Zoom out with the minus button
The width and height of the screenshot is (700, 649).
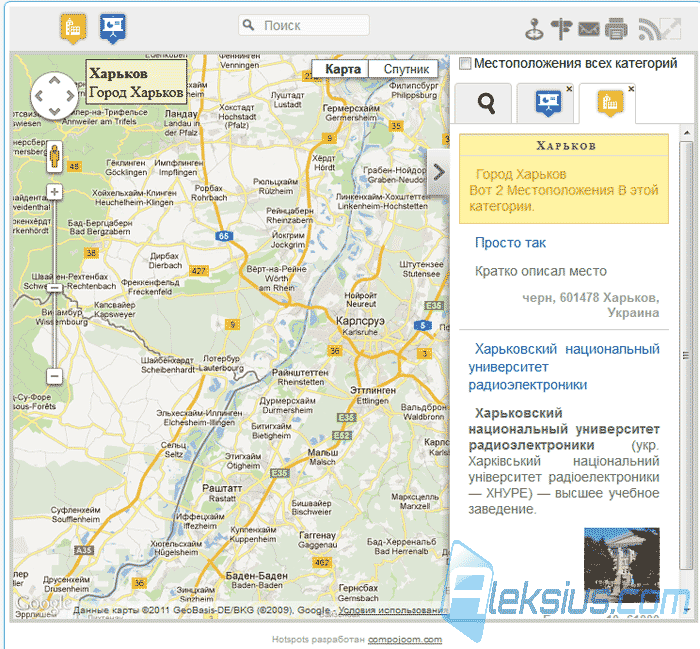(54, 376)
